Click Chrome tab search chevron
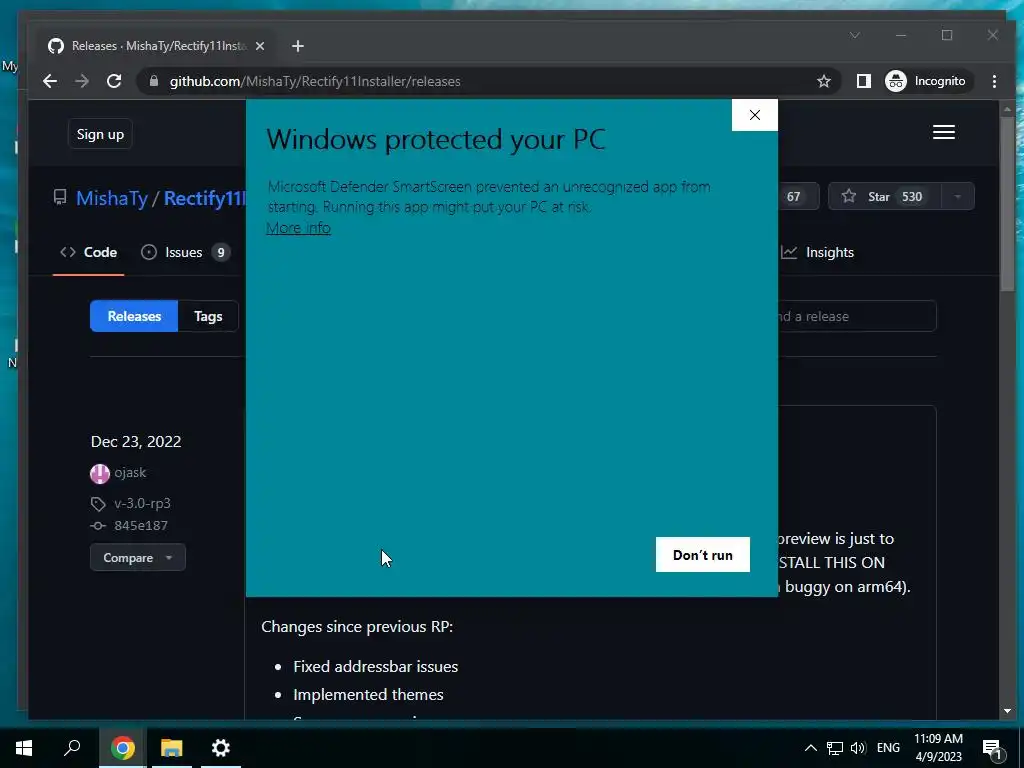Screen dimensions: 1024x768 point(855,35)
